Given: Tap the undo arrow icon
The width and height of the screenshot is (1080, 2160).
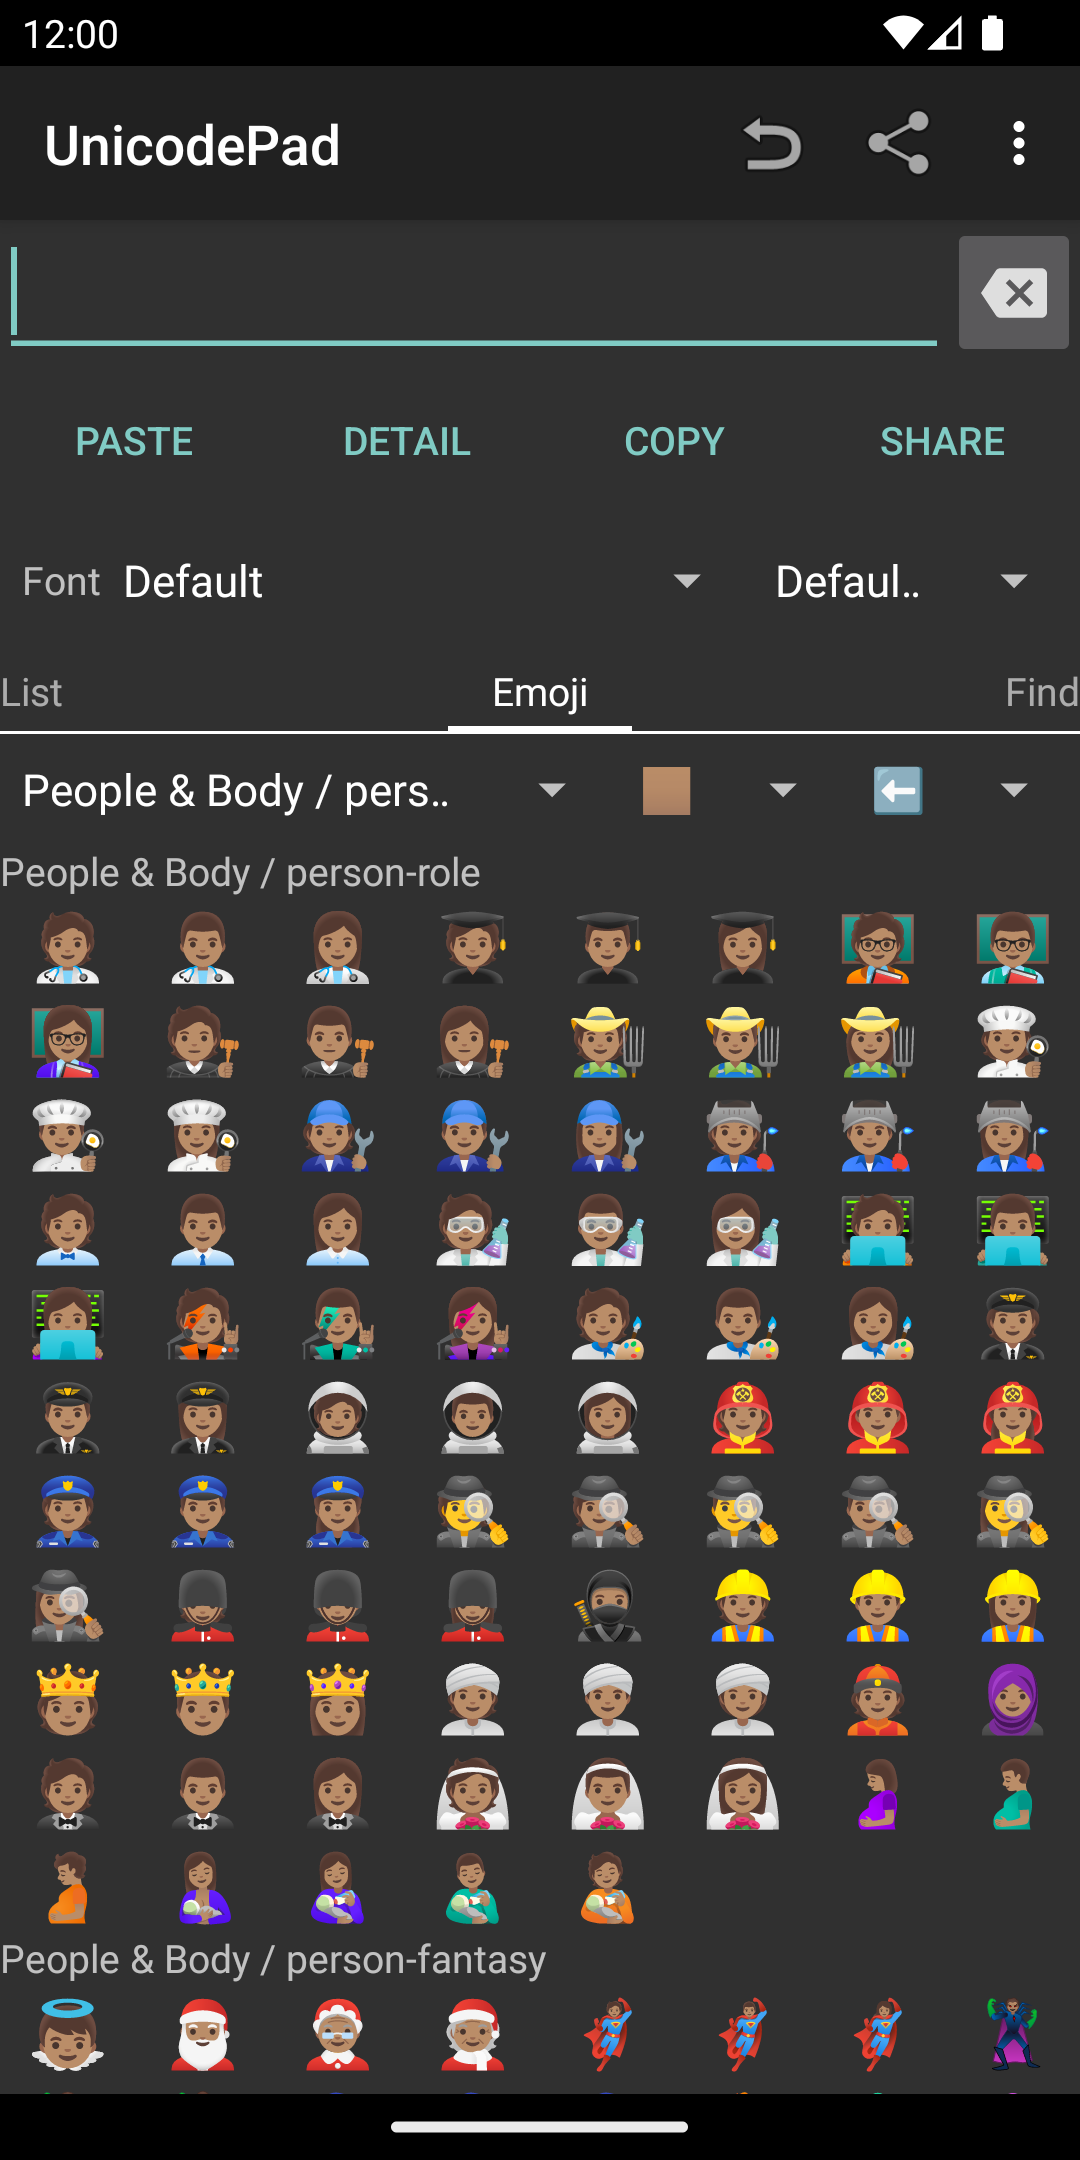Looking at the screenshot, I should tap(771, 144).
